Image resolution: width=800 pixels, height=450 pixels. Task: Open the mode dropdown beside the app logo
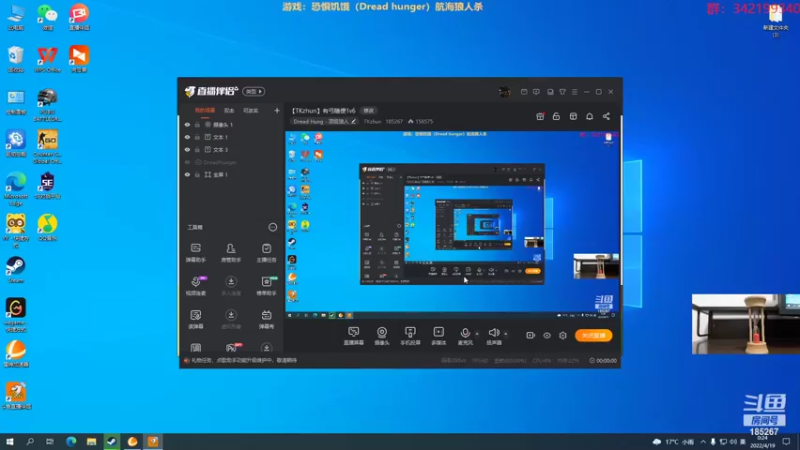point(254,91)
